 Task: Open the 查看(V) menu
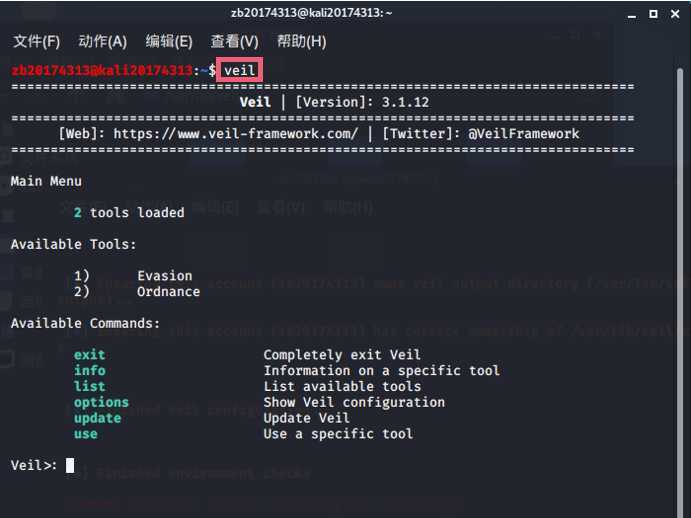click(x=234, y=41)
